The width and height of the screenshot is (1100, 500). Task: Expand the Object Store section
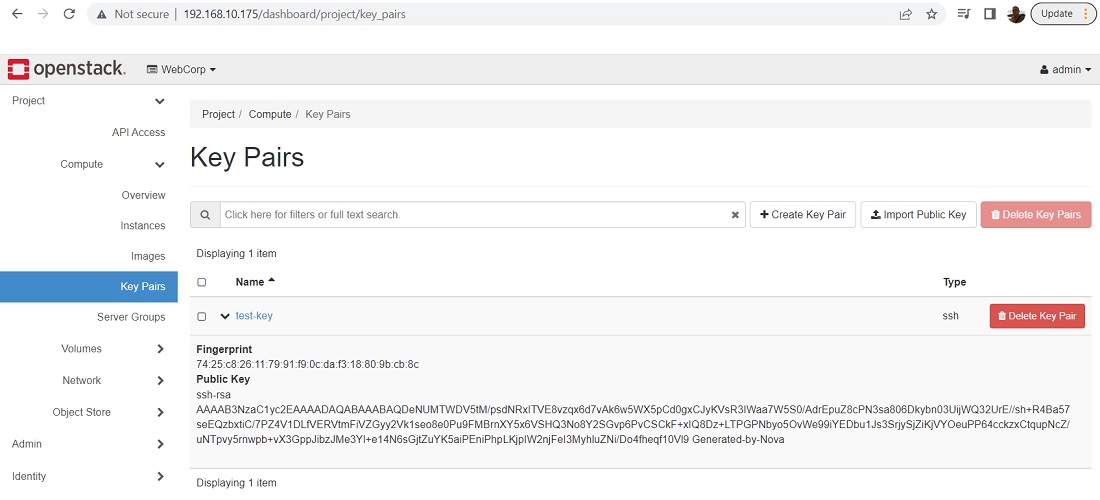160,412
